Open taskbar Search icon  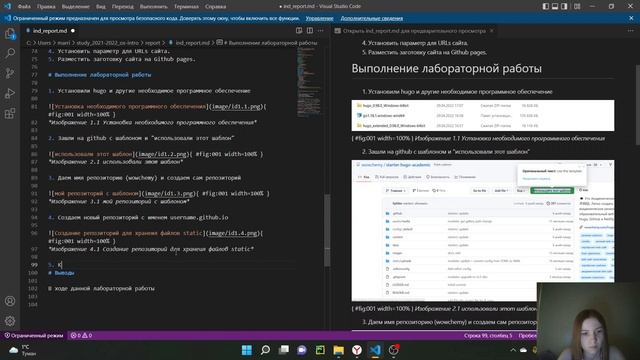[265, 350]
